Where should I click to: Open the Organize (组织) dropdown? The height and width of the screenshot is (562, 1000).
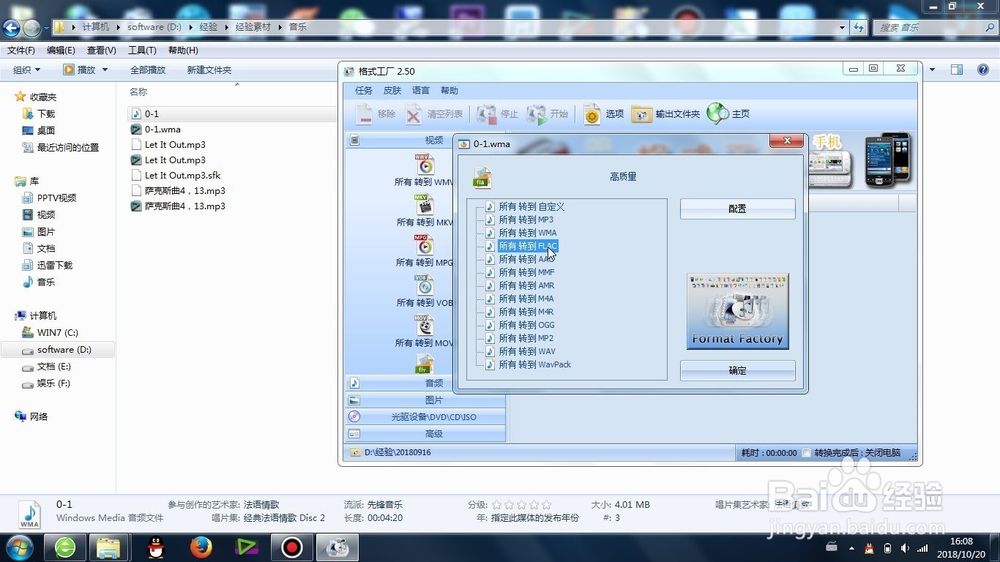coord(27,70)
